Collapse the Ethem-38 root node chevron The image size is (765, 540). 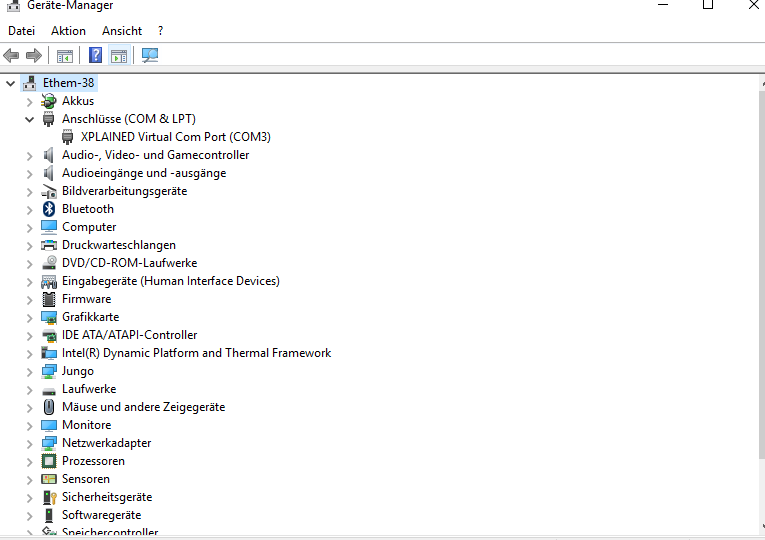click(x=10, y=83)
